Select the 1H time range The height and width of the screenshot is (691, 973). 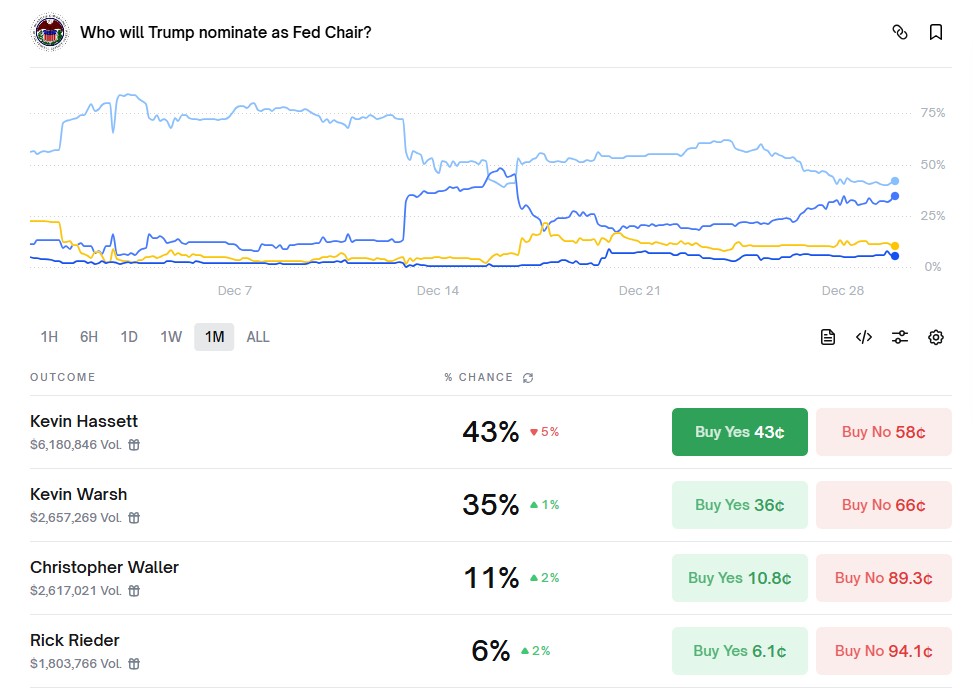coord(49,337)
